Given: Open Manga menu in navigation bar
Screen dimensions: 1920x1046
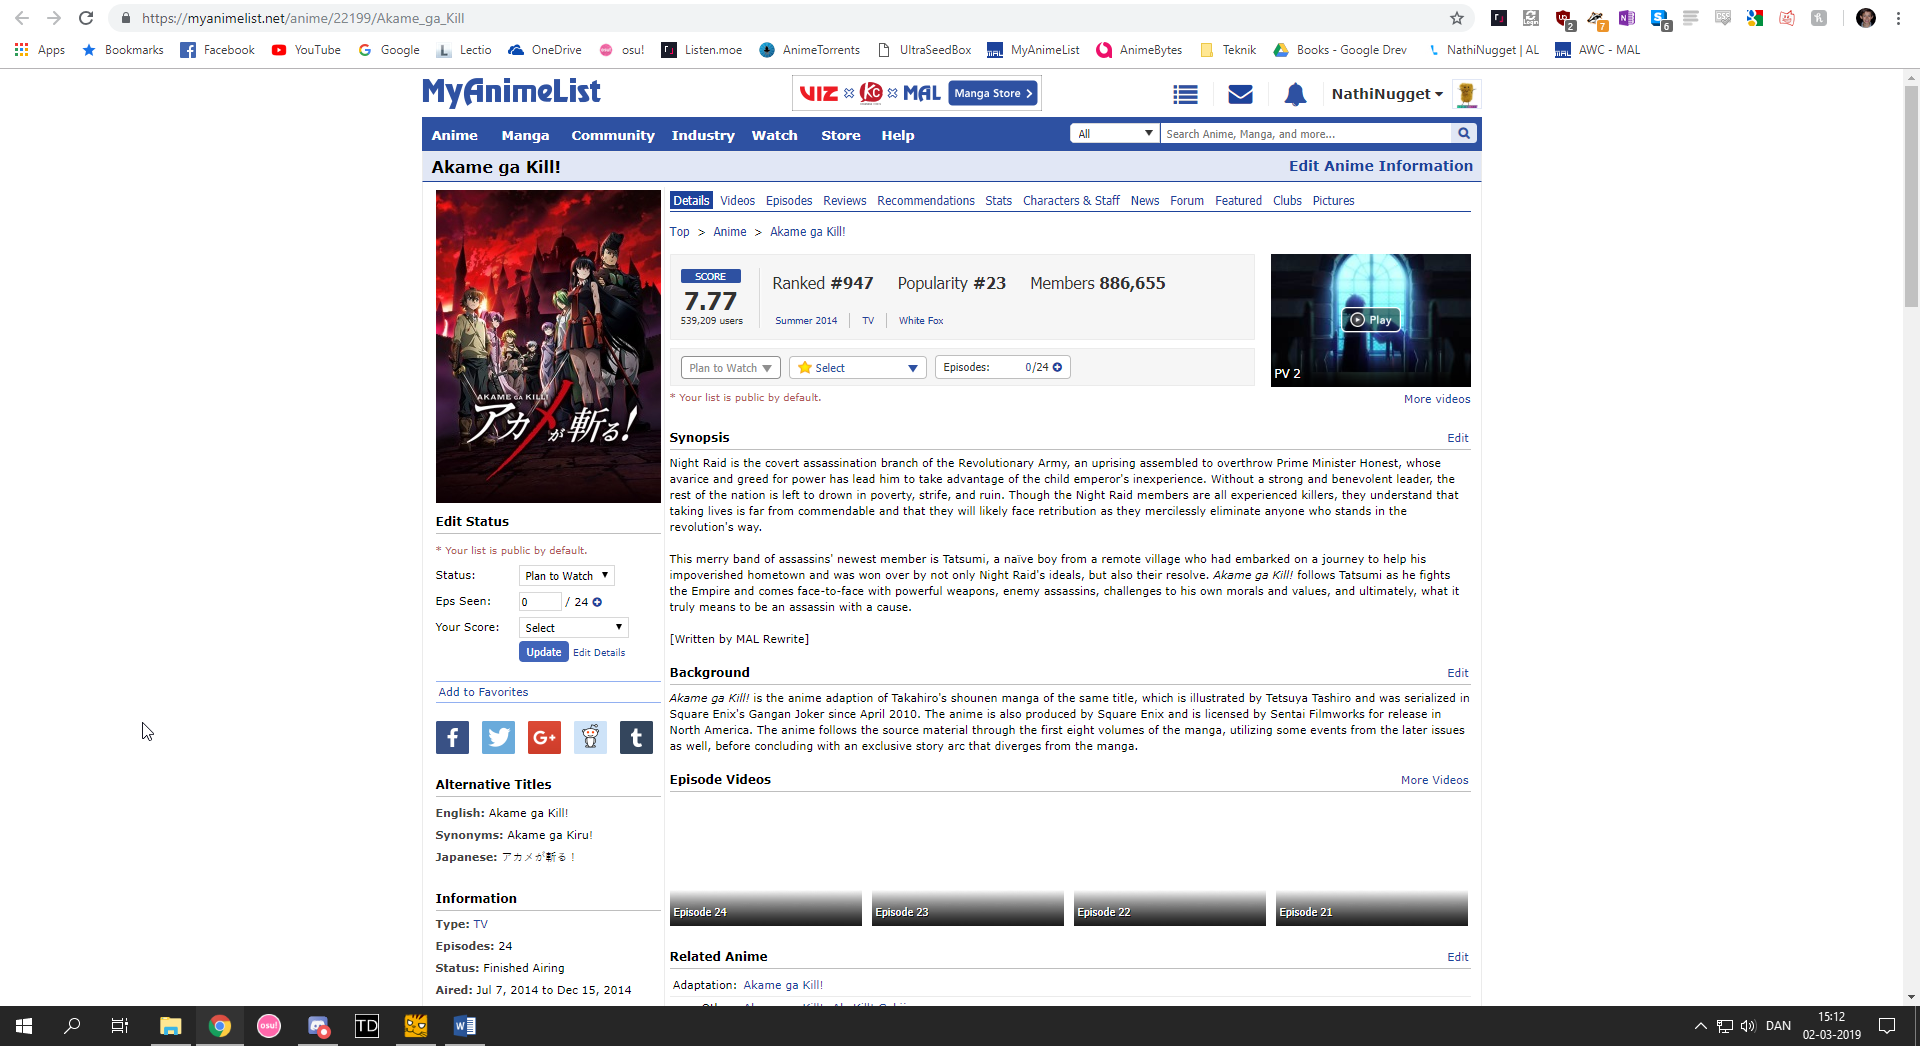Looking at the screenshot, I should click(x=525, y=135).
